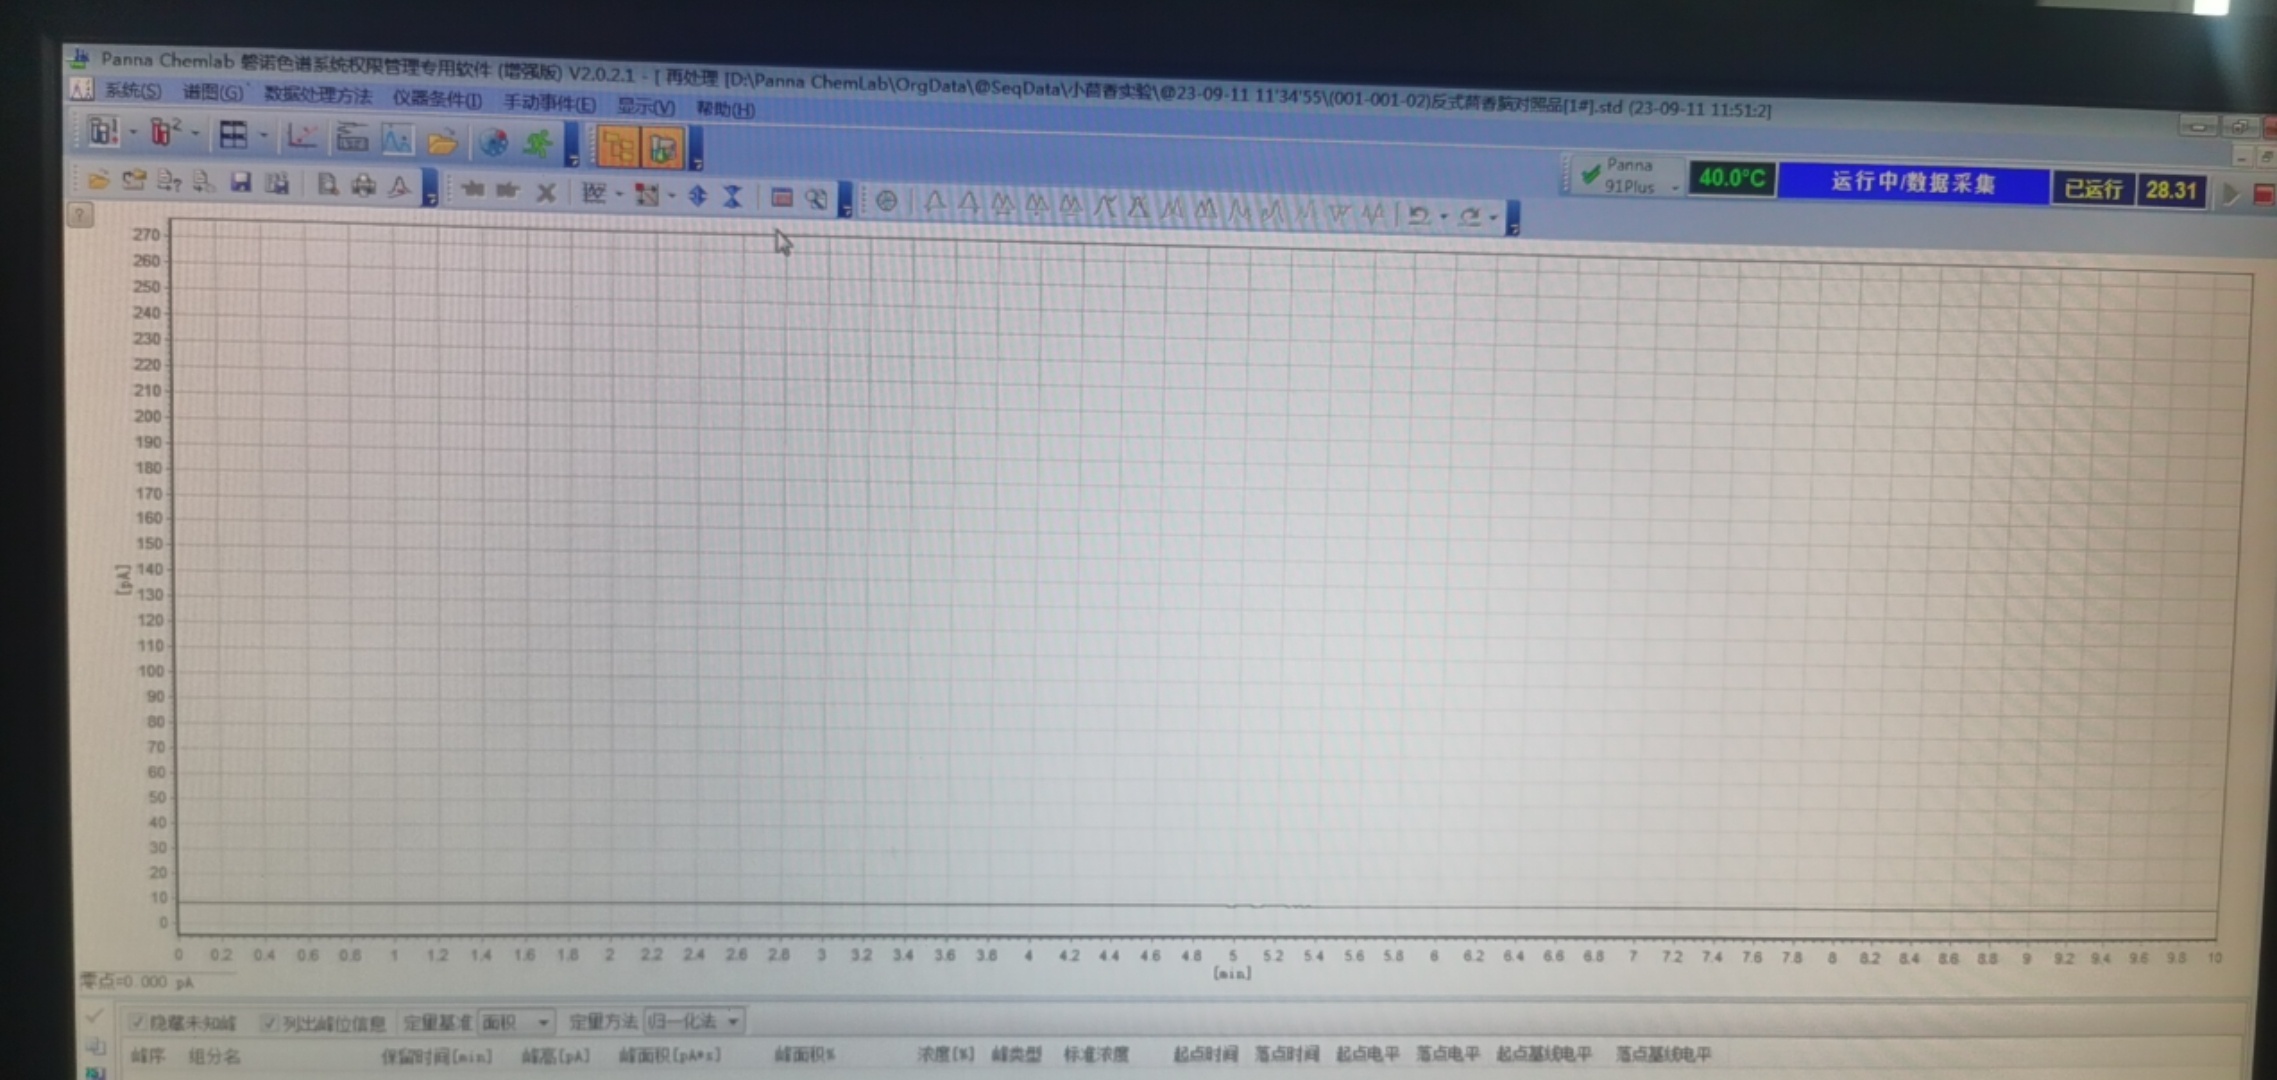Open the 数据处理方法 menu

[x=318, y=96]
